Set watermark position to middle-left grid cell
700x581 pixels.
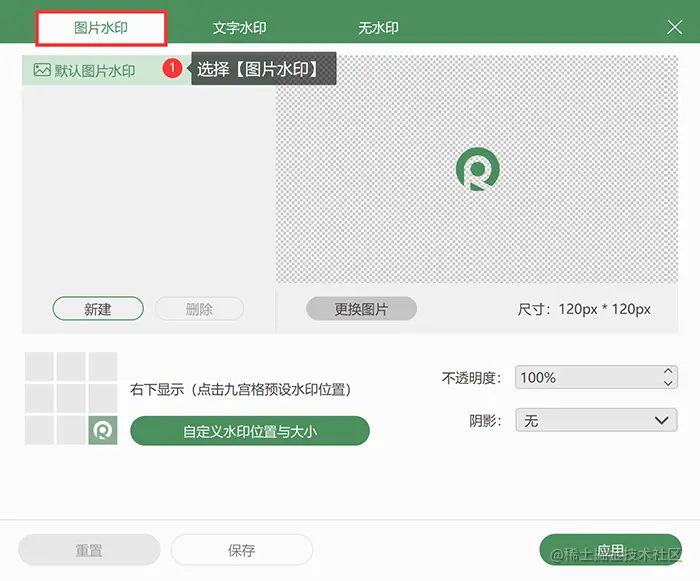pyautogui.click(x=39, y=398)
